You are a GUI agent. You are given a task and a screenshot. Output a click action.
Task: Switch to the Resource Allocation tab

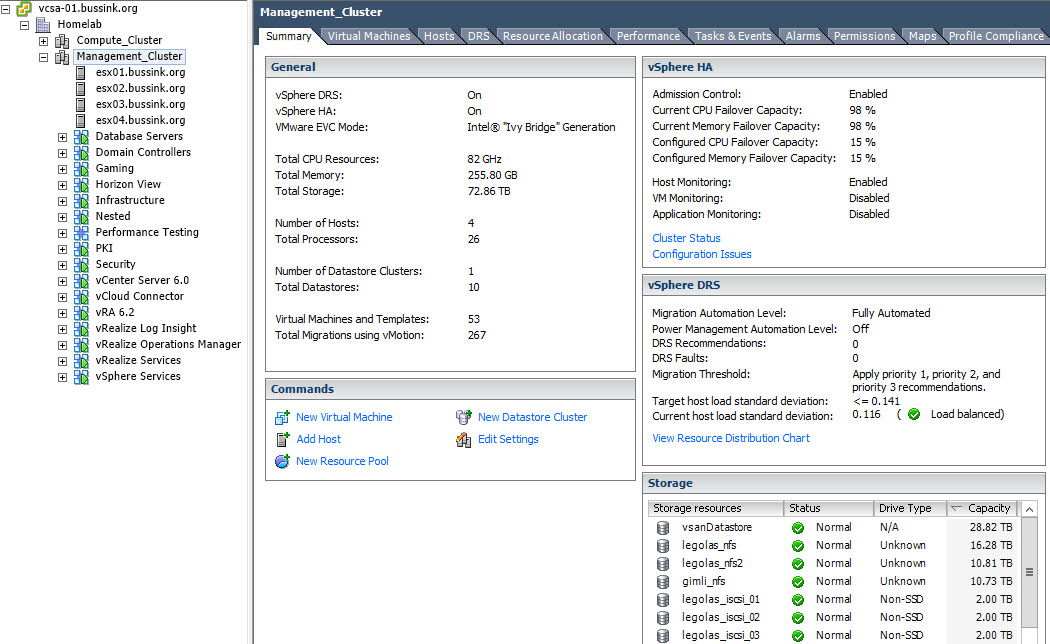[553, 36]
